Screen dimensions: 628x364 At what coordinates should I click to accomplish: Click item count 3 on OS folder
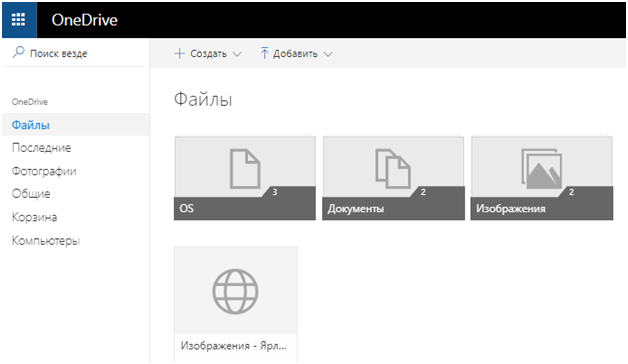(x=275, y=192)
